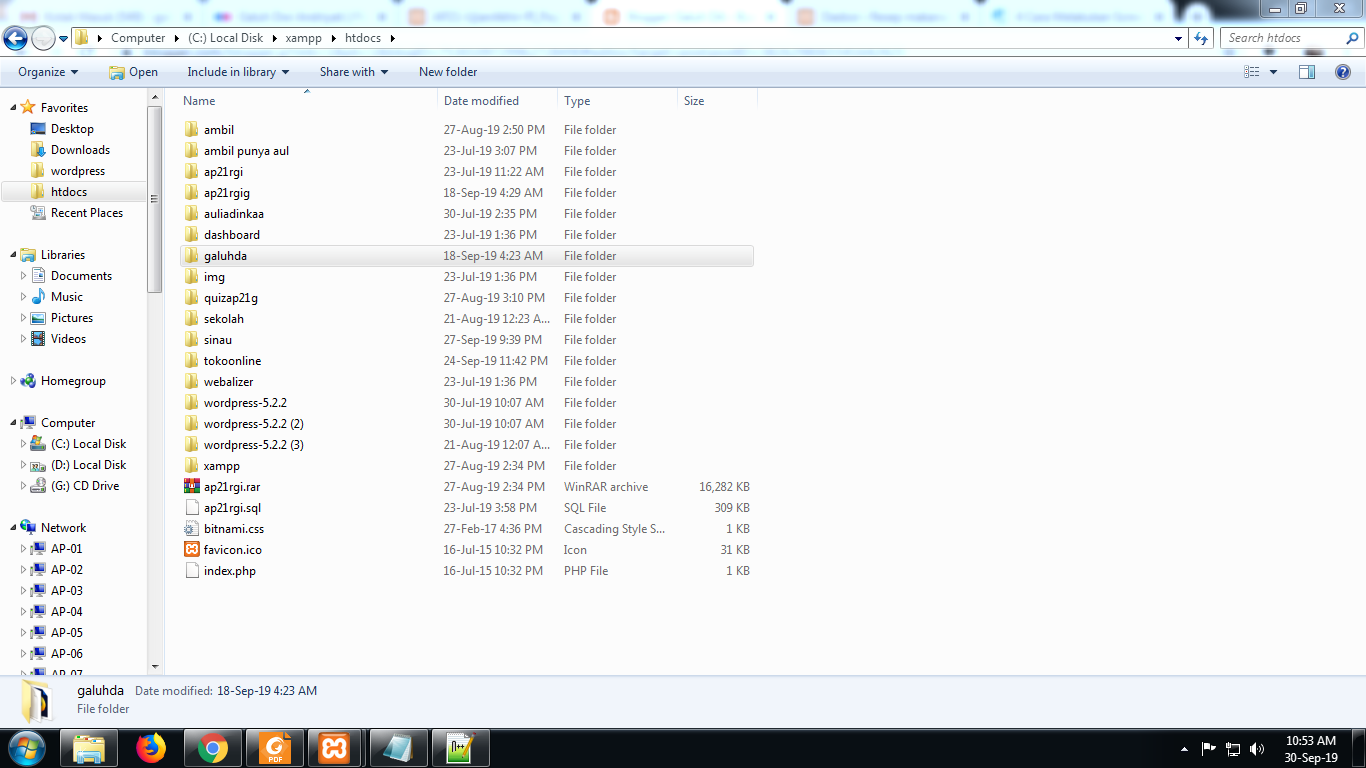Select the bitnami.css file icon

point(192,529)
